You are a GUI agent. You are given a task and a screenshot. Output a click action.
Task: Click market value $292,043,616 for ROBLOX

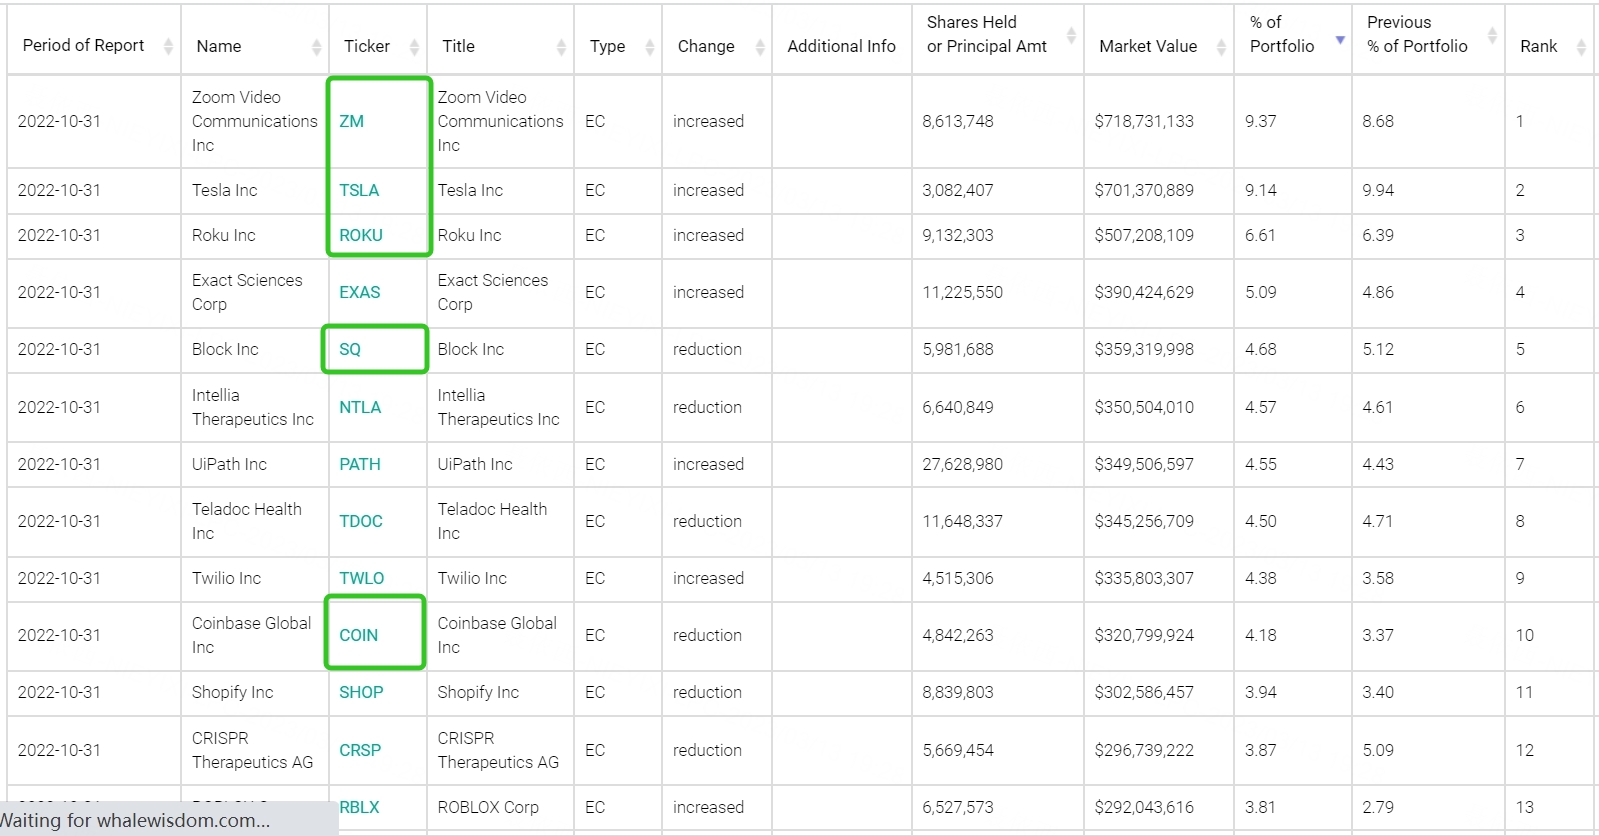click(x=1145, y=807)
